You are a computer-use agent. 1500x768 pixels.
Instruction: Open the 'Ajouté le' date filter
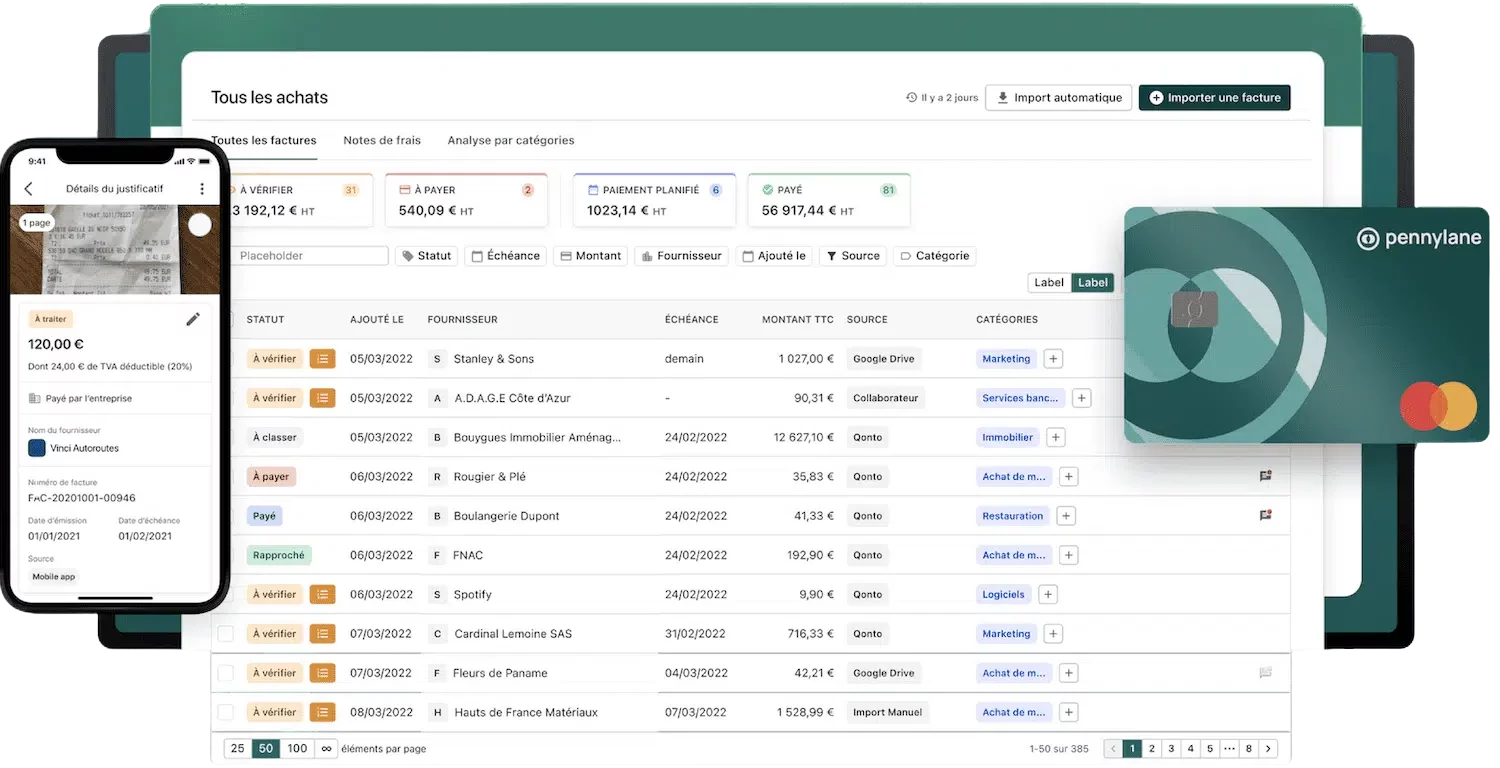[x=774, y=256]
